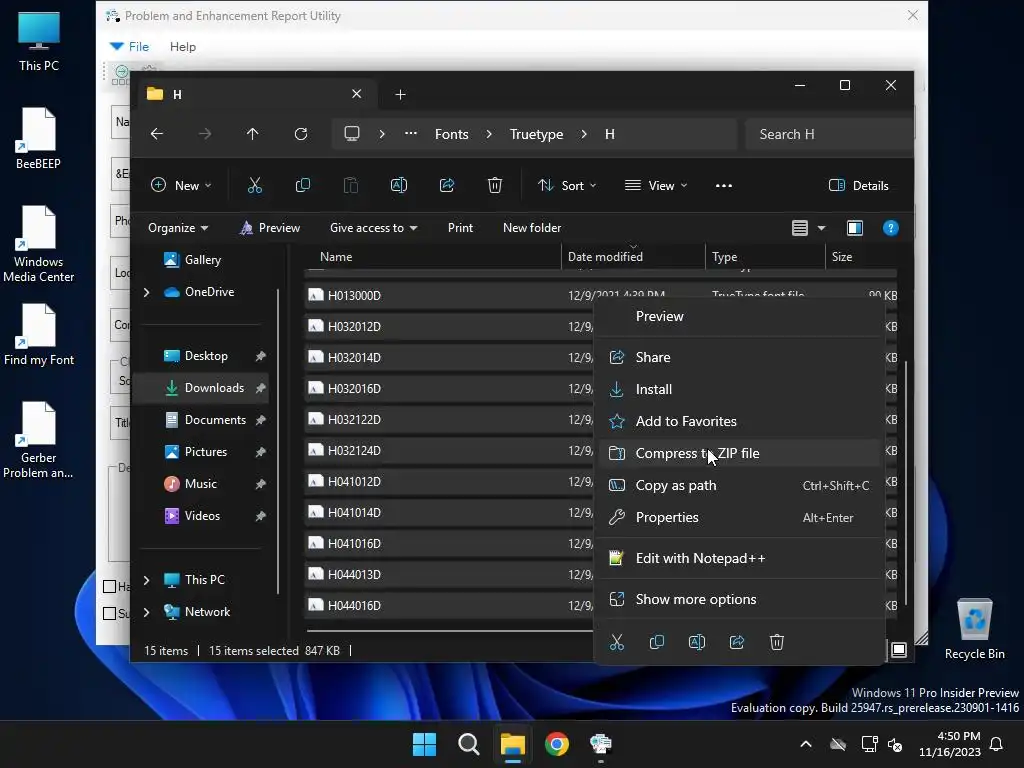The height and width of the screenshot is (768, 1024).
Task: Open the New dropdown
Action: (x=181, y=185)
